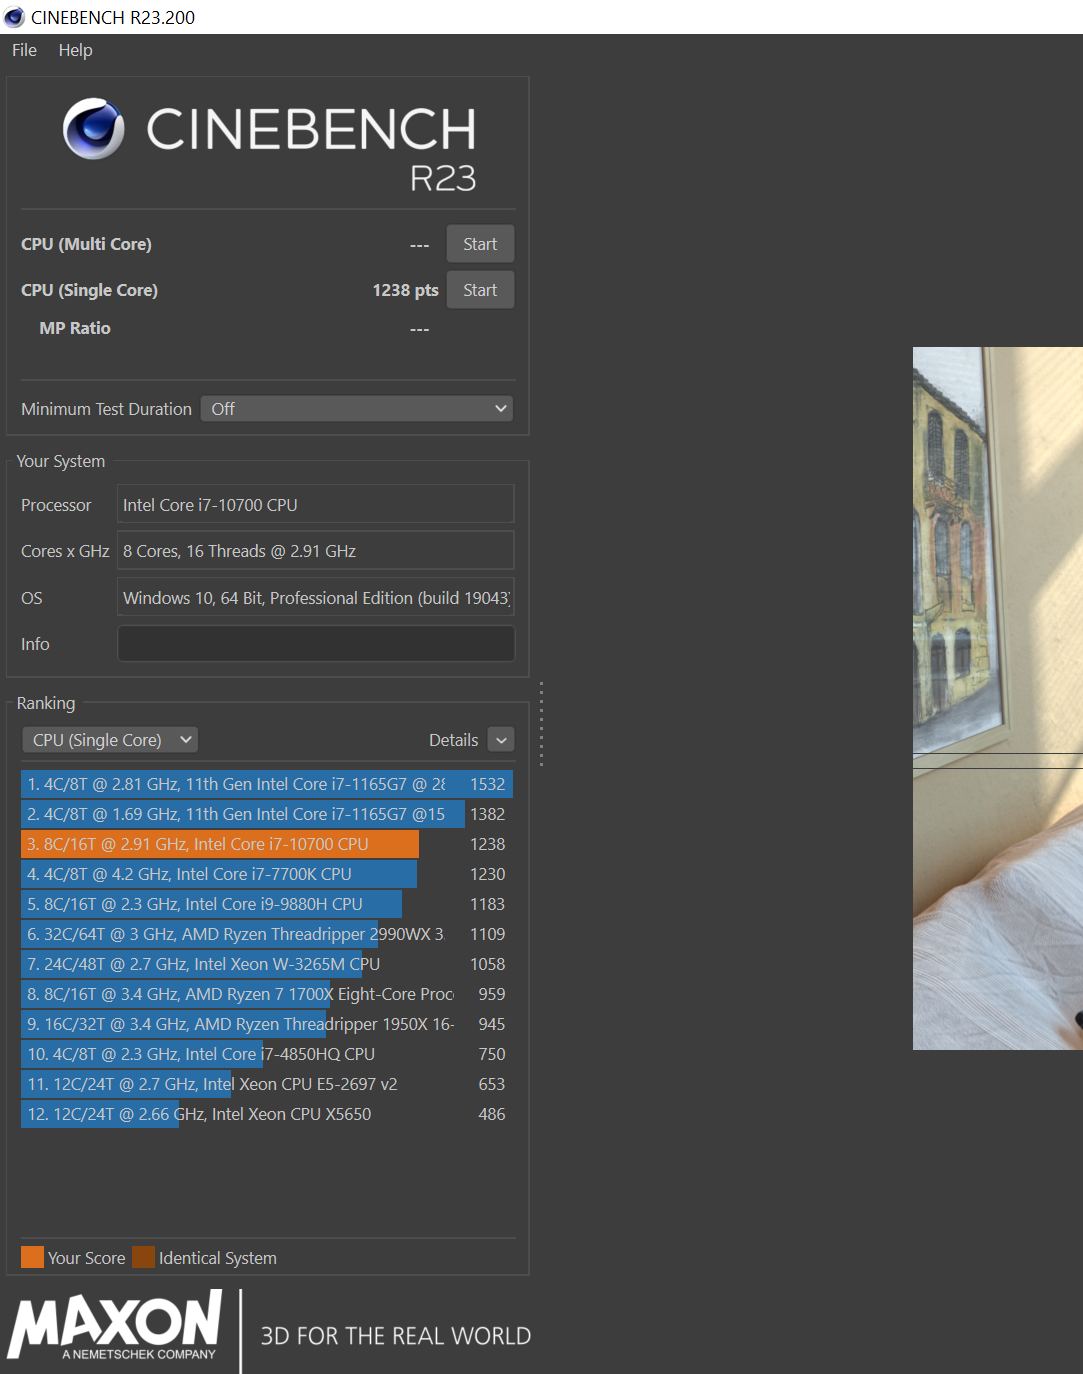Click the rendered scene preview image

point(998,698)
